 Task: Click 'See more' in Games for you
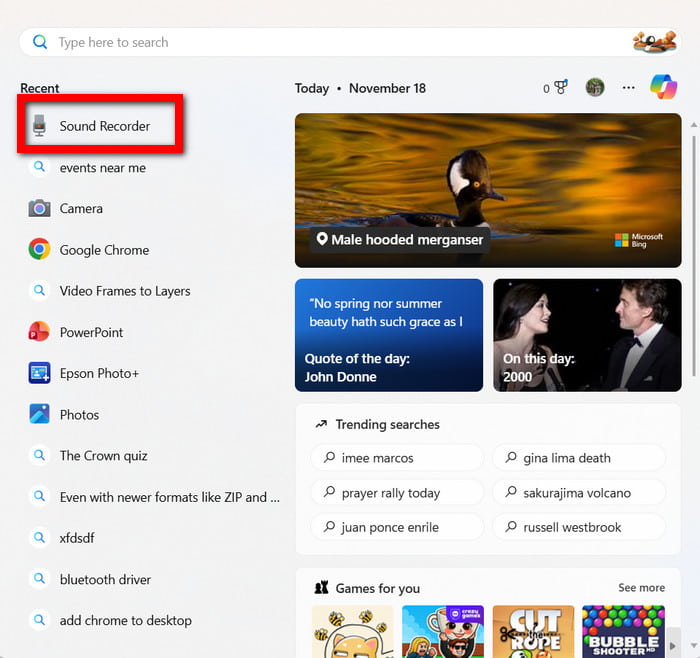(641, 588)
